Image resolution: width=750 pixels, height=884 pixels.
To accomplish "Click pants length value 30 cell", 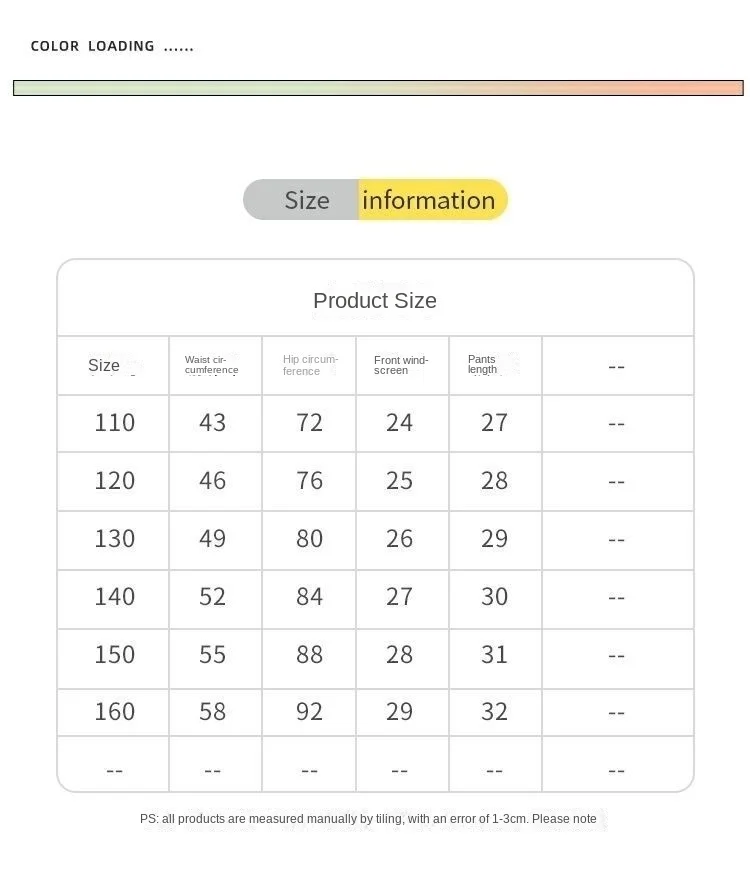I will tap(494, 597).
